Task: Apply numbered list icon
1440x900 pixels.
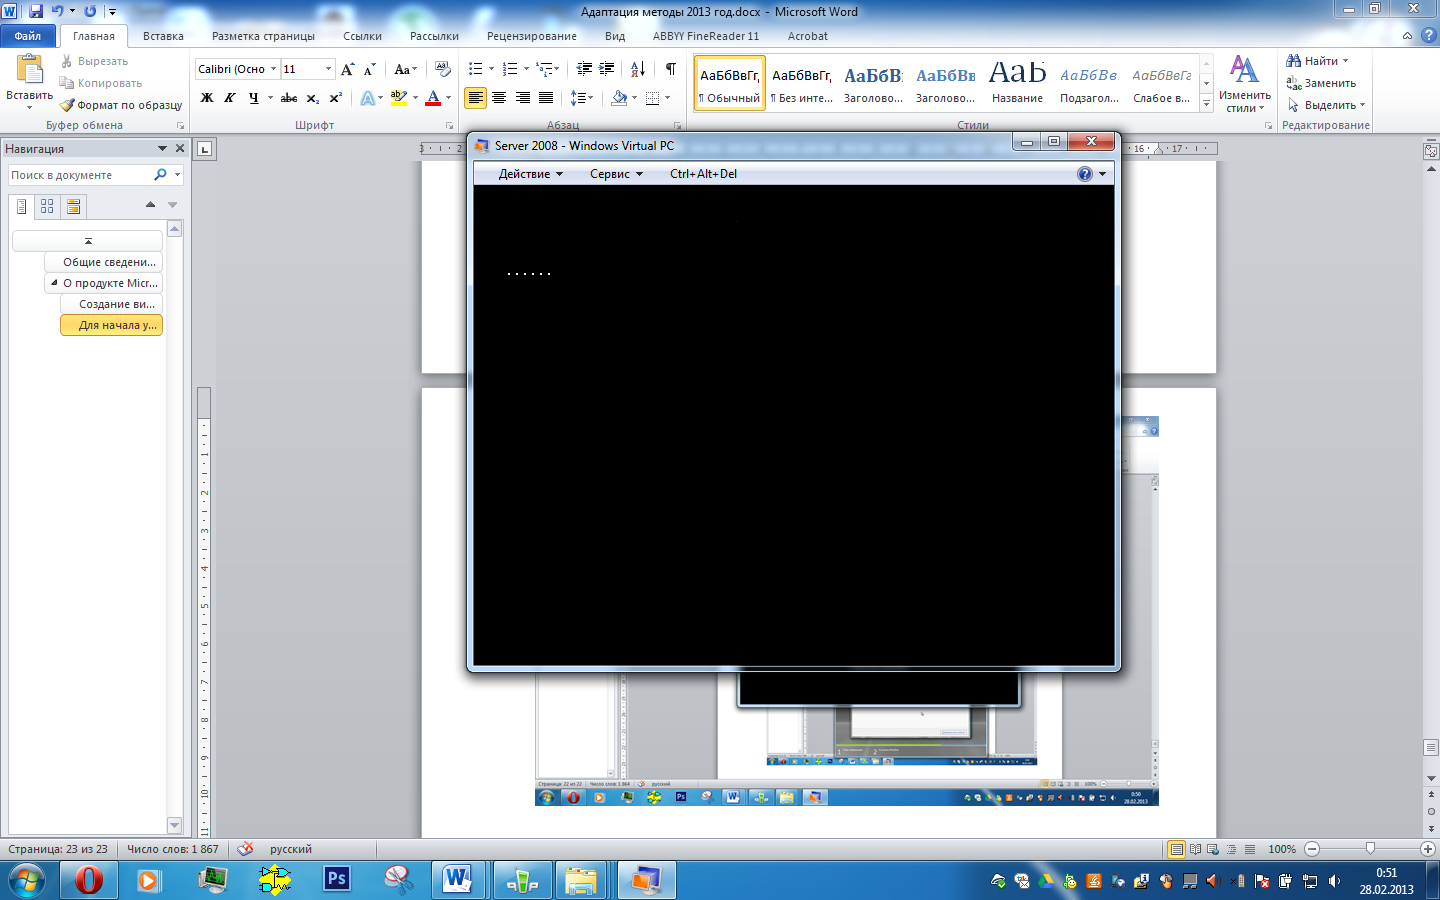Action: point(510,69)
